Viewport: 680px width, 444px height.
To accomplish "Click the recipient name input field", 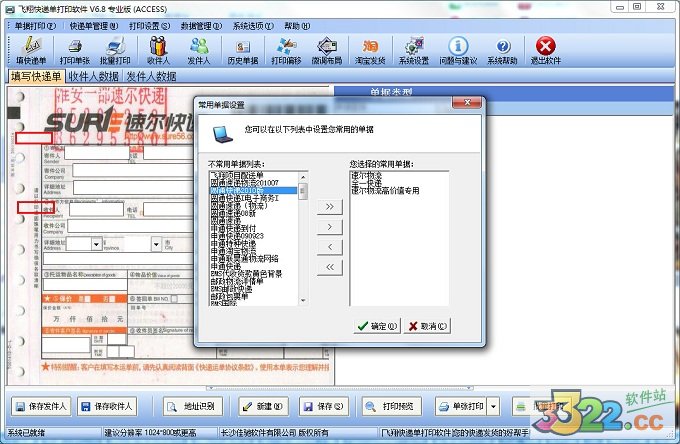I will (96, 209).
